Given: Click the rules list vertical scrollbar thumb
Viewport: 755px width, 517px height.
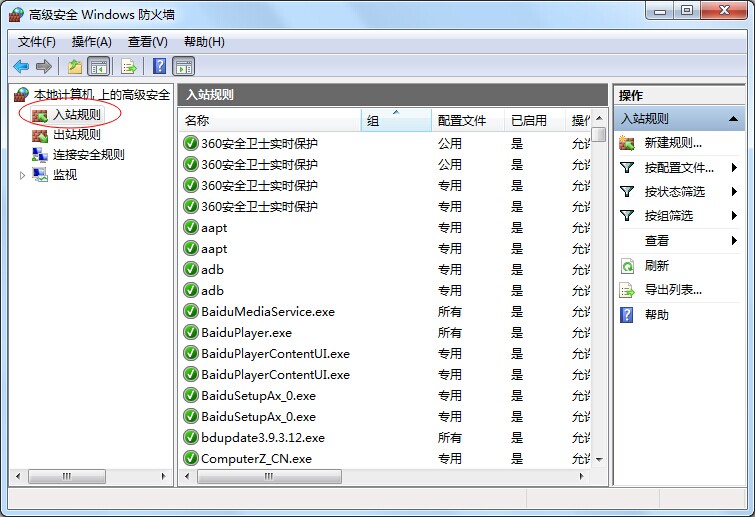Looking at the screenshot, I should [x=599, y=134].
